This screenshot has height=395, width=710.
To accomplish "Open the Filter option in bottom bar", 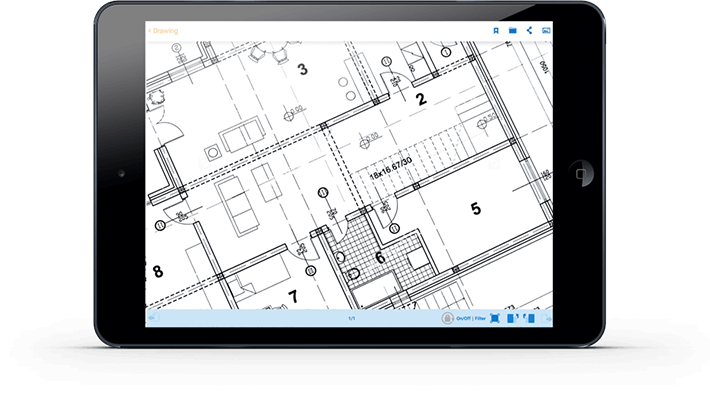I will [x=480, y=318].
